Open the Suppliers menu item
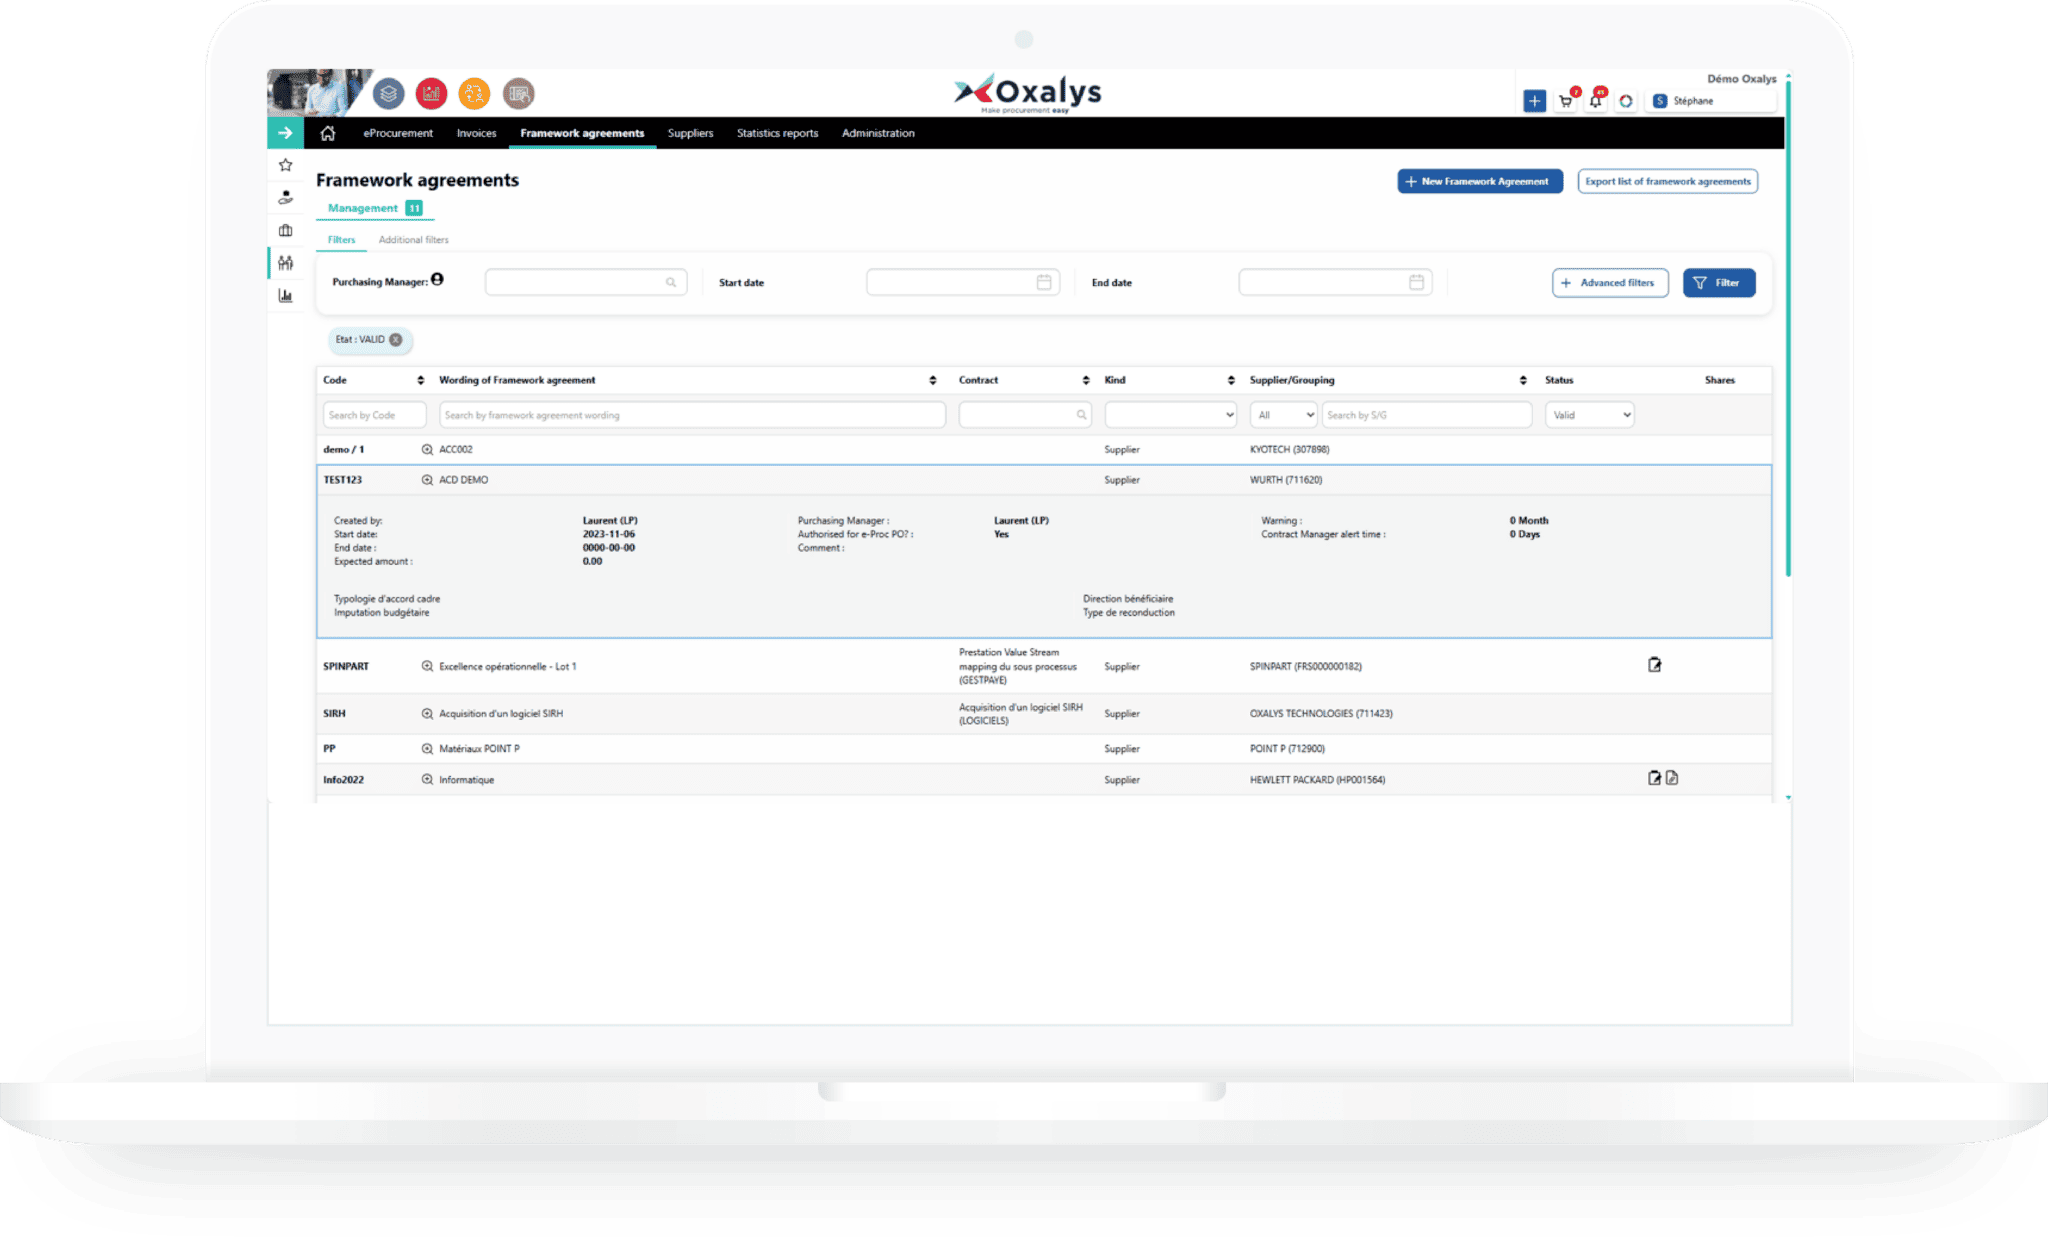 click(691, 133)
